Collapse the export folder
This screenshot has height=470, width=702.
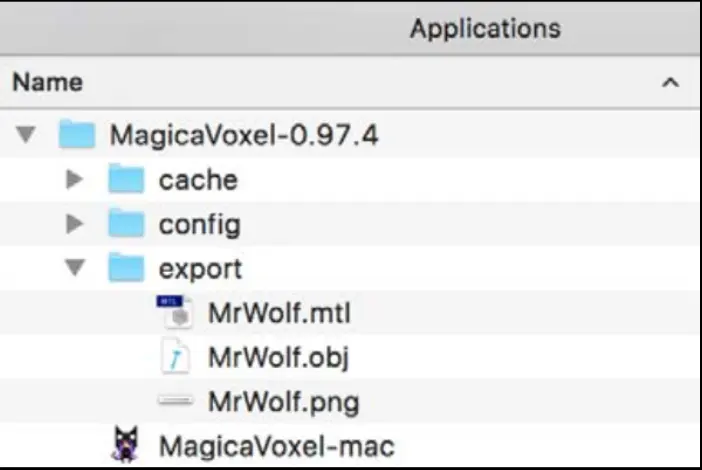[x=75, y=268]
